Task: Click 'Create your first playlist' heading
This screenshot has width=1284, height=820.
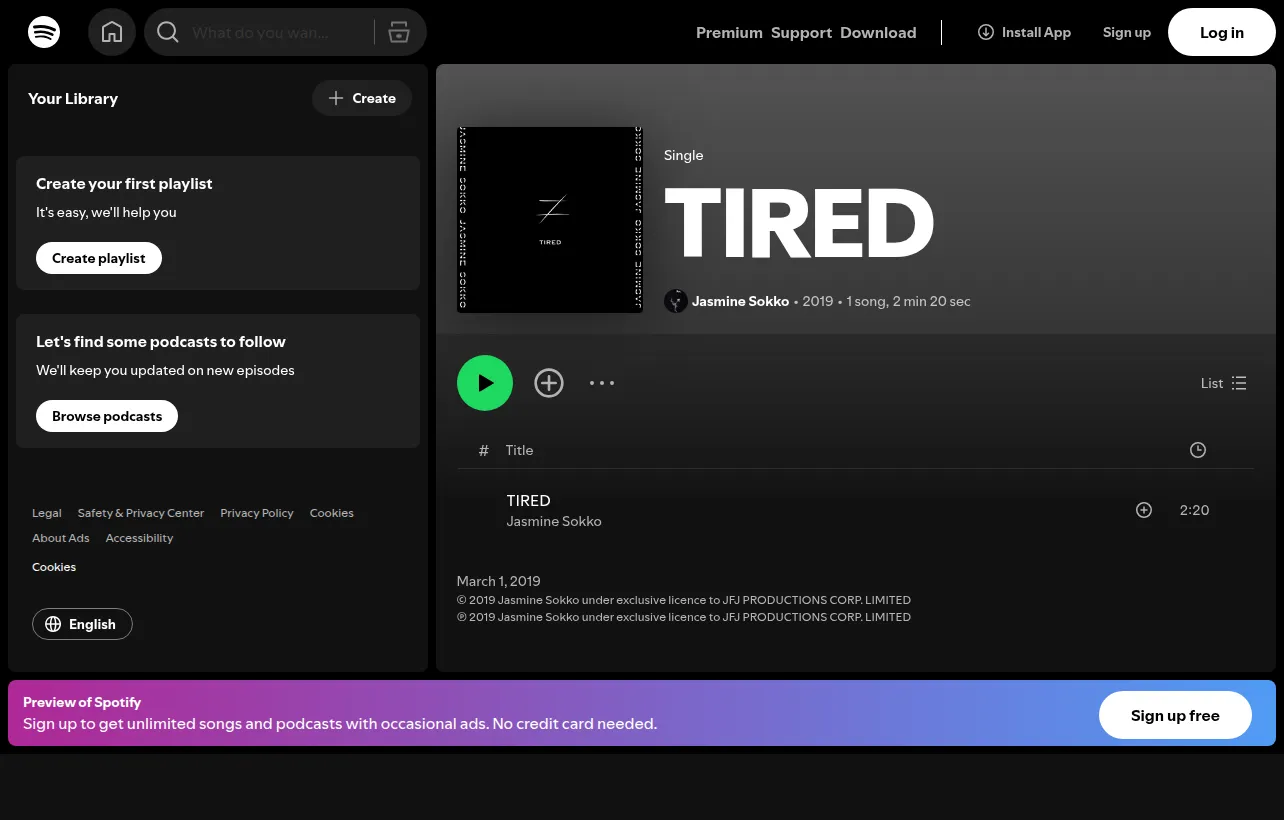Action: tap(124, 184)
